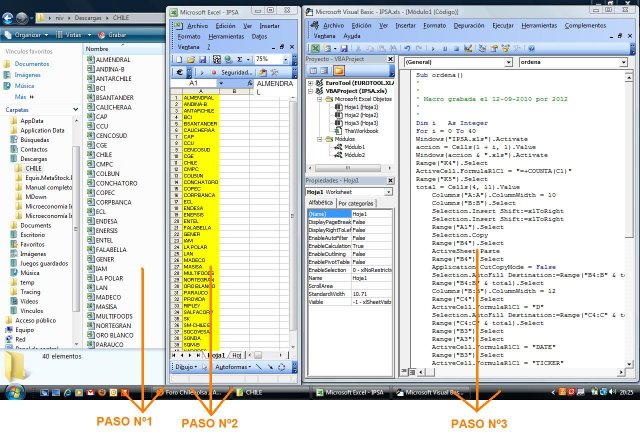Click the Seguridad button in Excel toolbar
The width and height of the screenshot is (640, 442).
tap(236, 73)
